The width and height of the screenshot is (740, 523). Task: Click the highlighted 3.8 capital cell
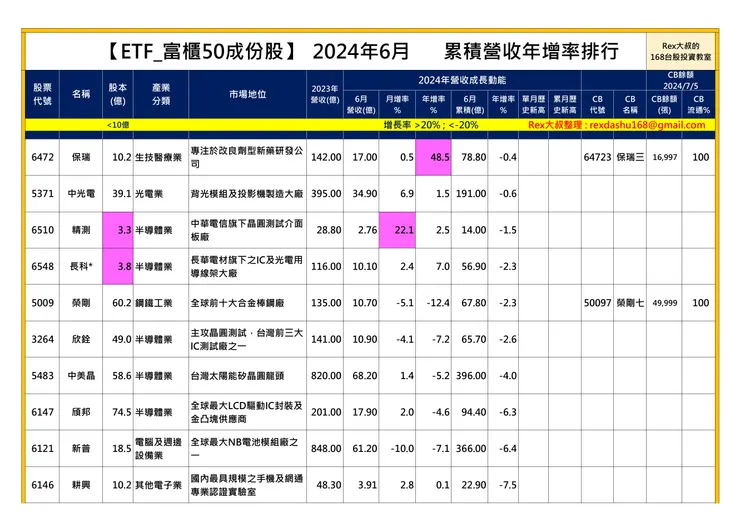tap(118, 266)
